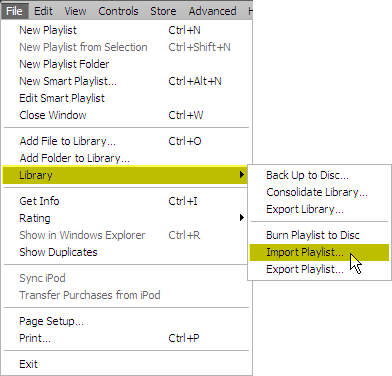Click Burn Playlist to Disc
This screenshot has width=392, height=376.
click(x=319, y=235)
